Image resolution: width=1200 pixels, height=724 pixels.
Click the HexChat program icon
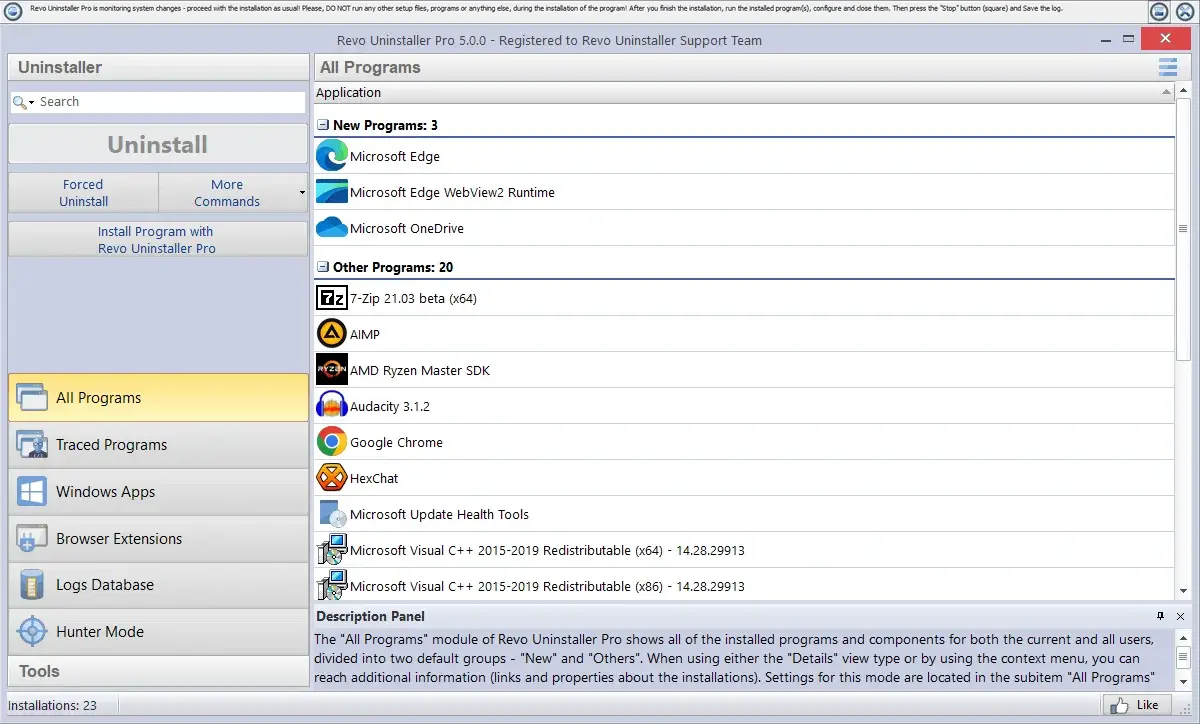331,478
